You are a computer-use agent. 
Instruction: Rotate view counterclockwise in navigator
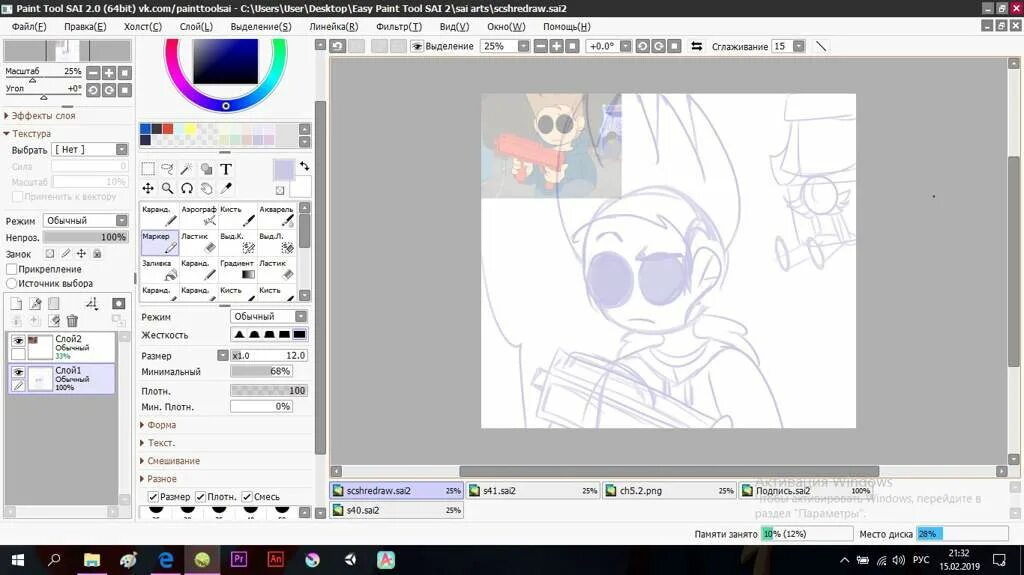[93, 90]
